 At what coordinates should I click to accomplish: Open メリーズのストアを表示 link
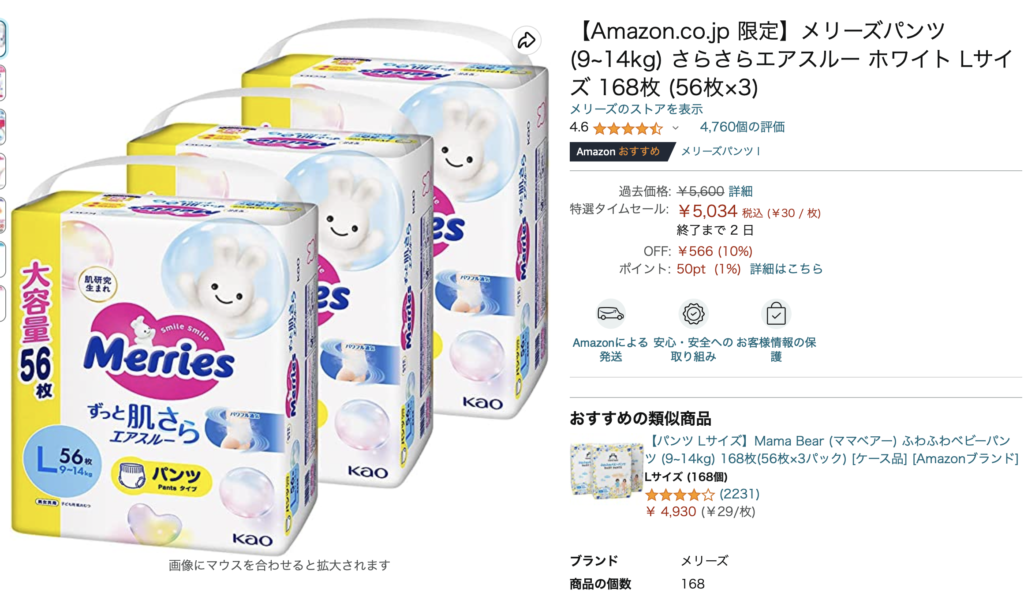coord(636,109)
